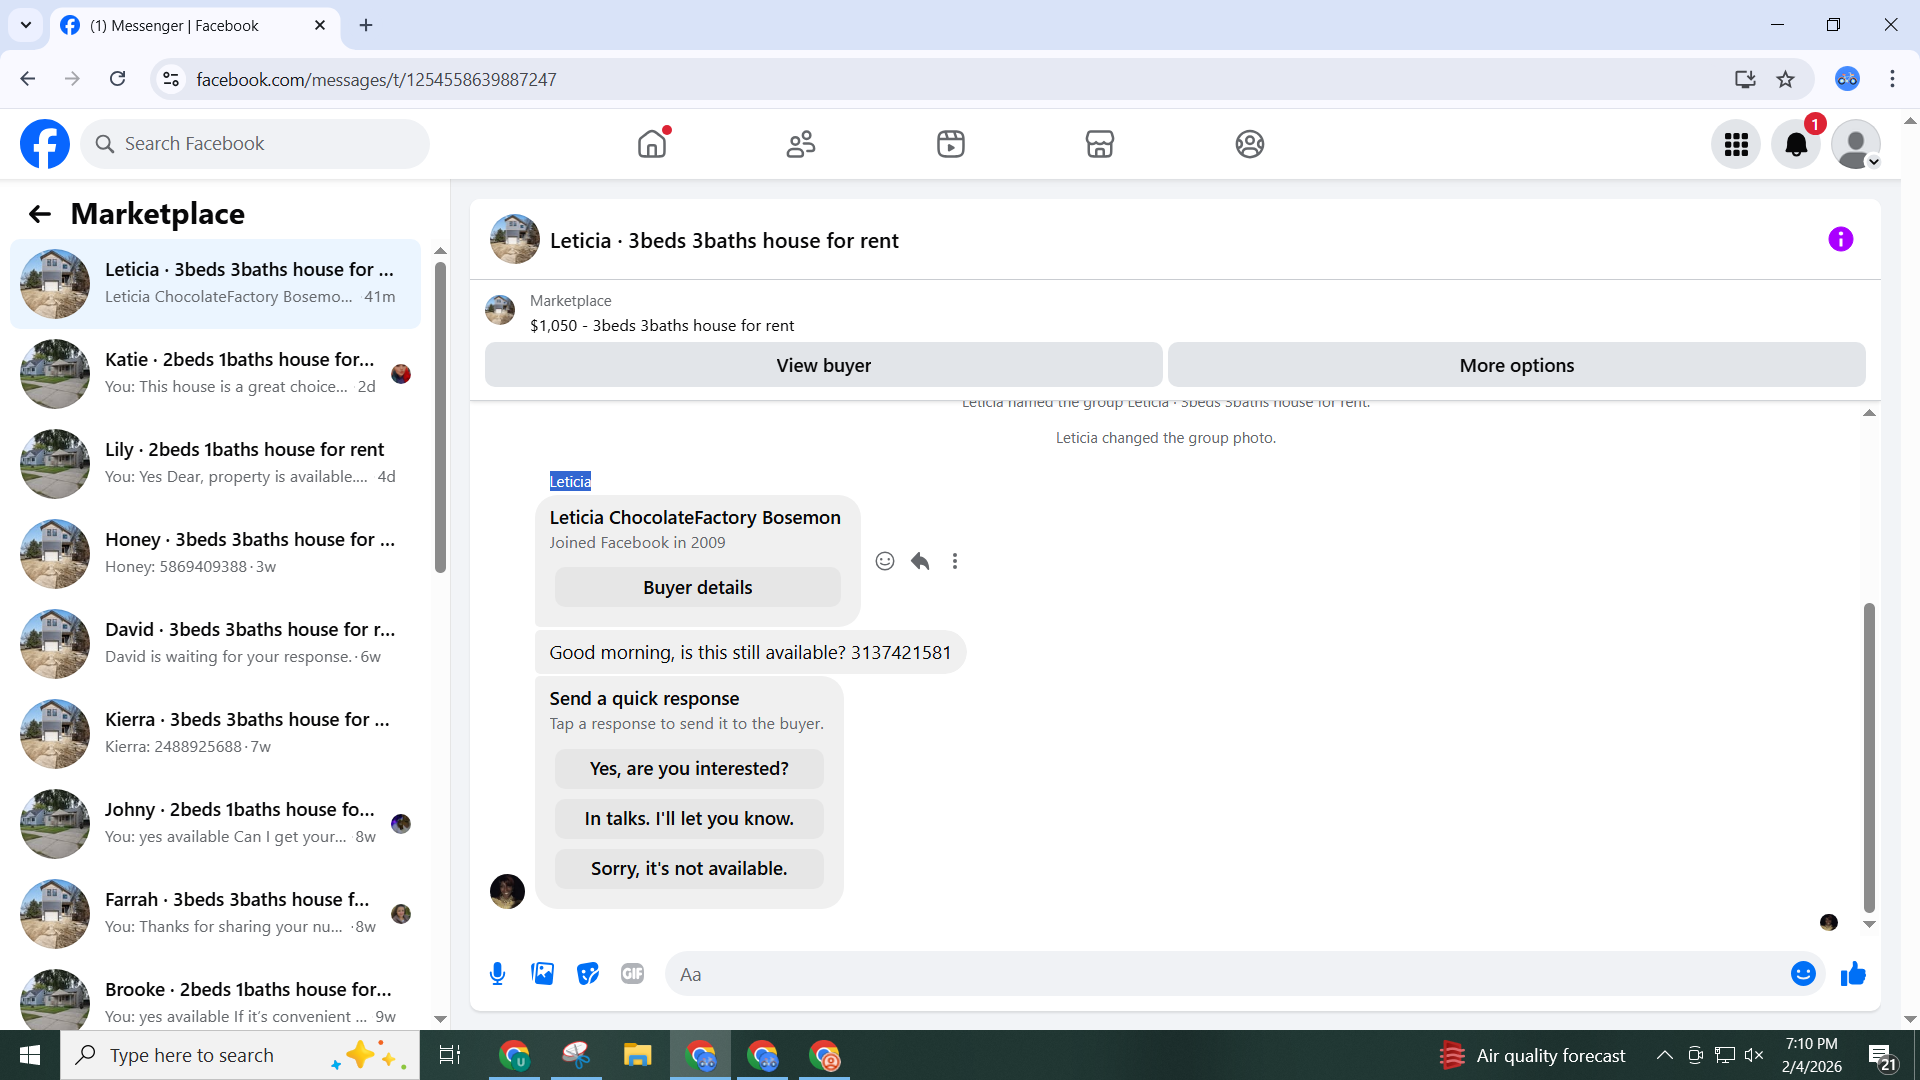1920x1080 pixels.
Task: Click the attach photo icon in composer
Action: tap(542, 974)
